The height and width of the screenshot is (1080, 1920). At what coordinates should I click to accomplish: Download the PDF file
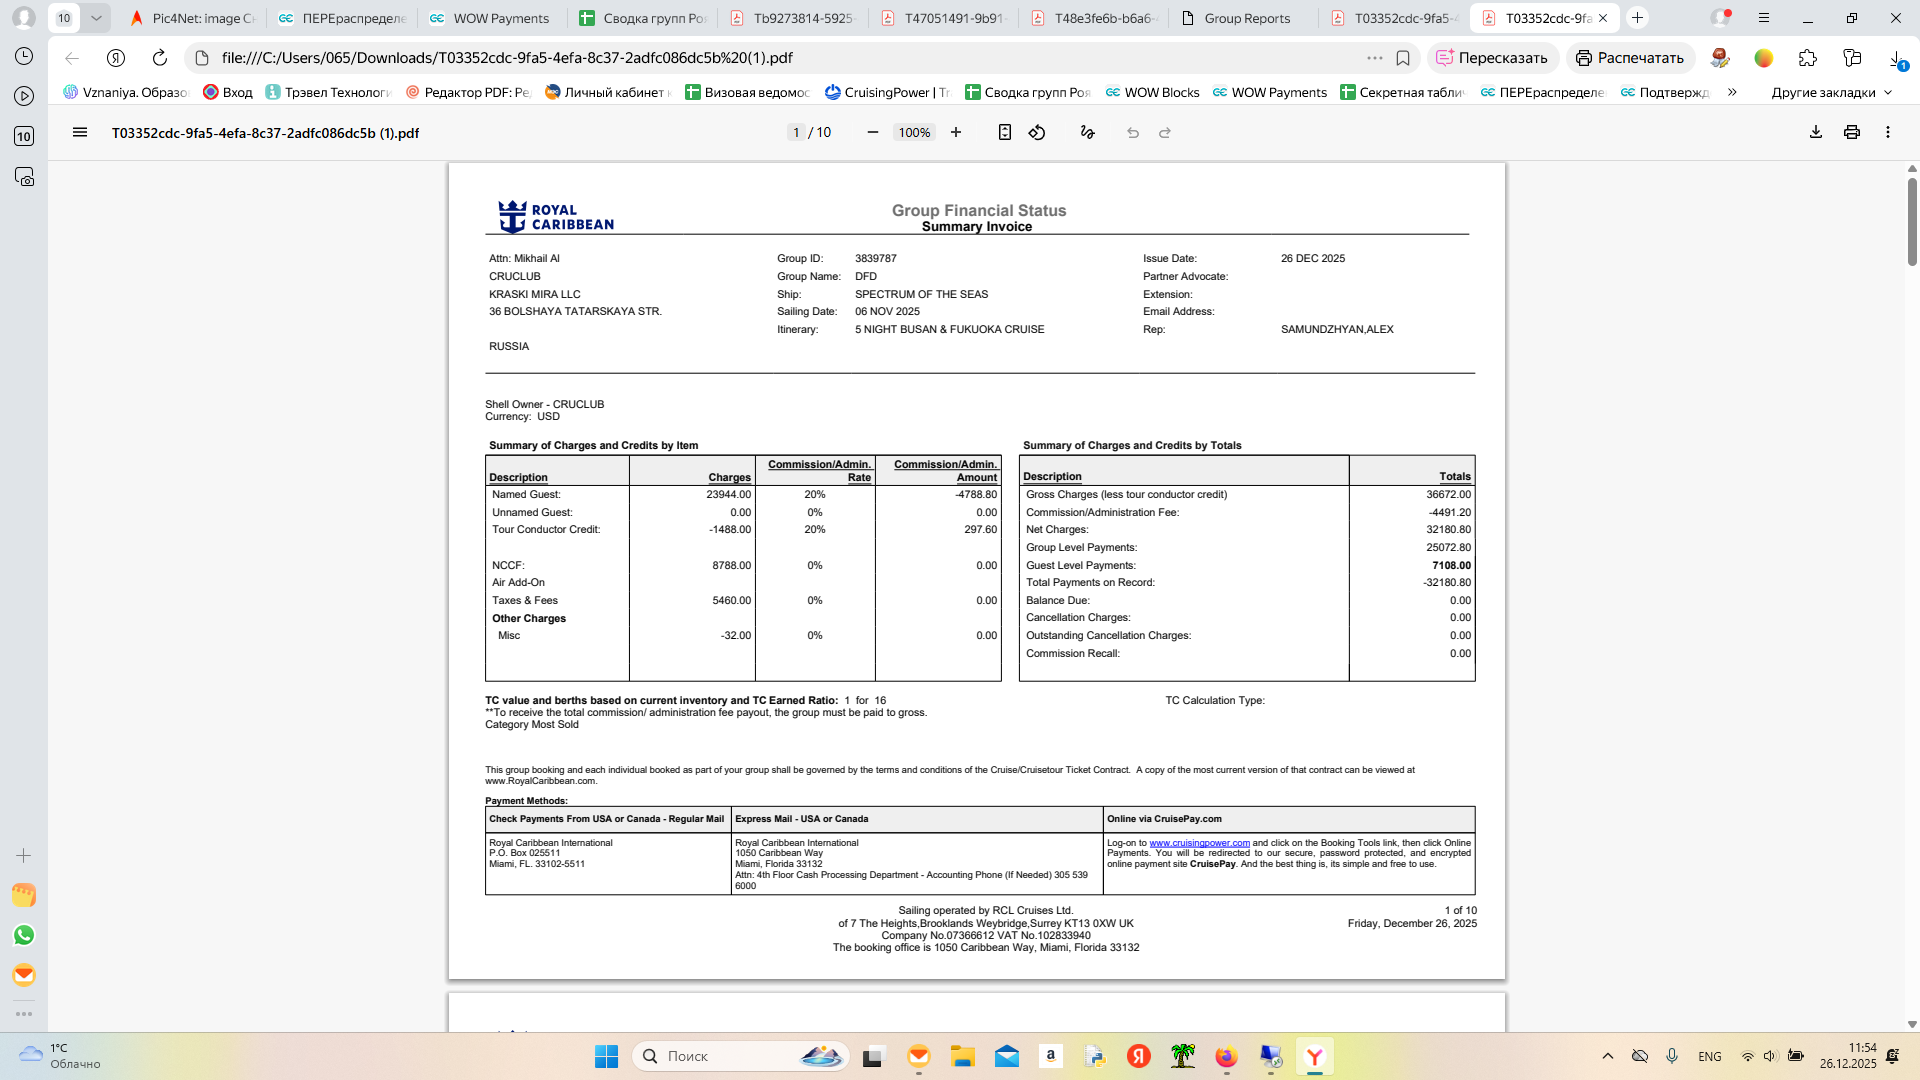point(1816,132)
